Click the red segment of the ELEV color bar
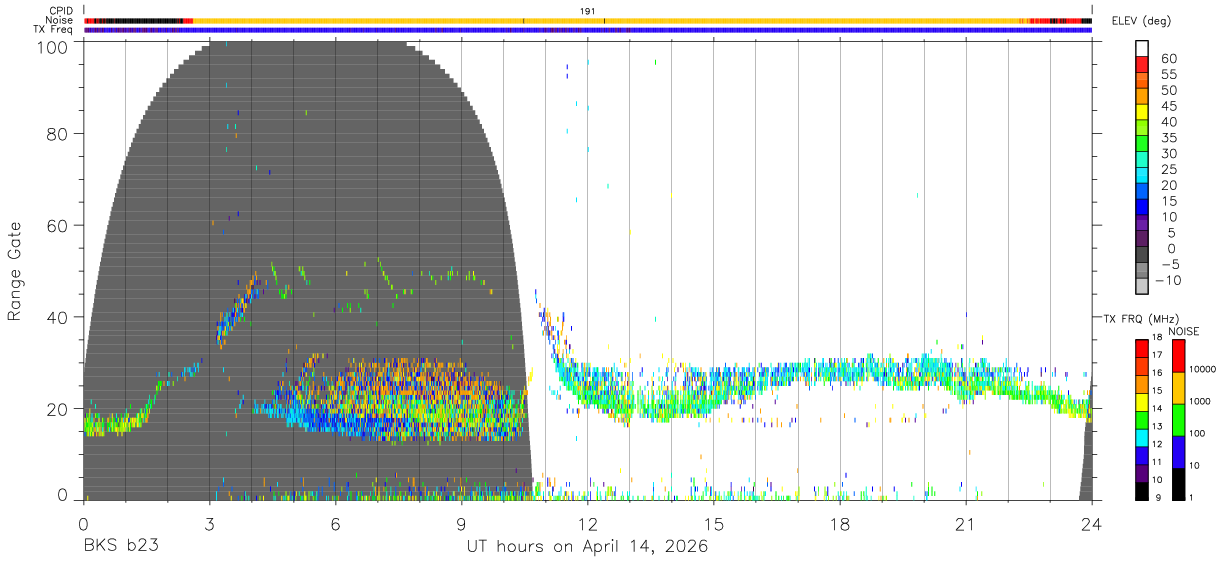 click(x=1142, y=65)
